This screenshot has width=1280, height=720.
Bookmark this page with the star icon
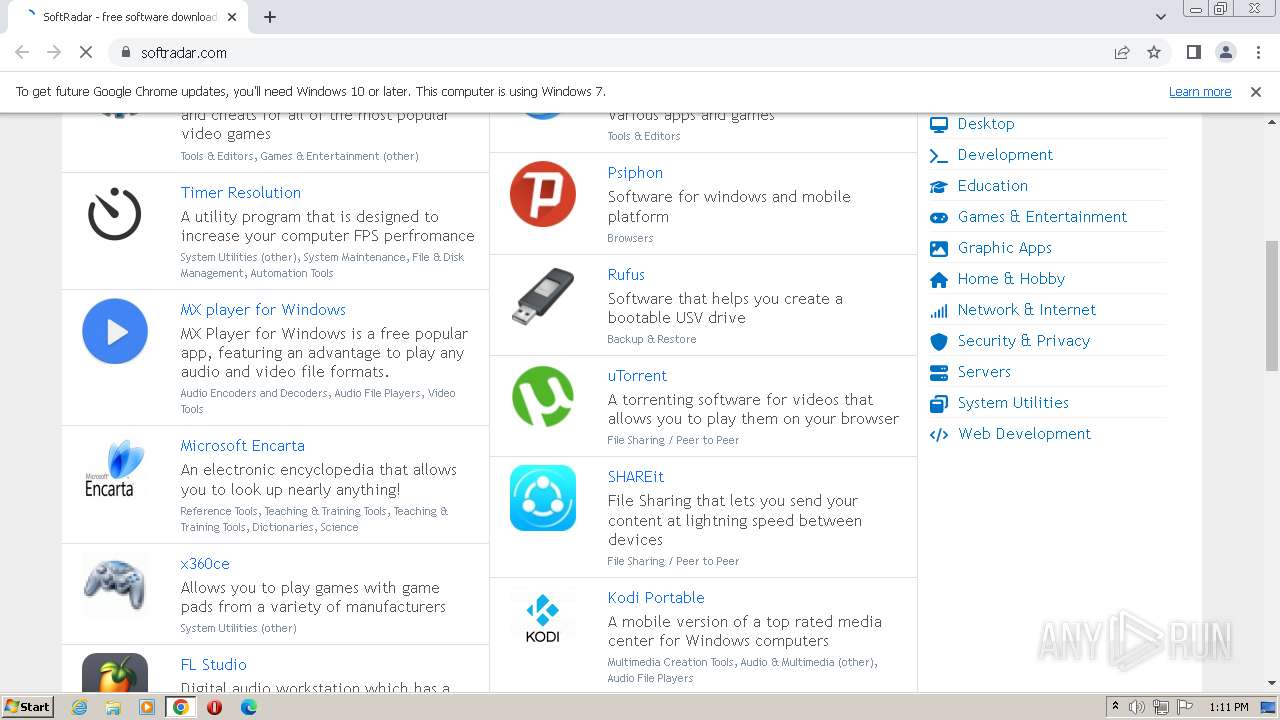[1154, 52]
